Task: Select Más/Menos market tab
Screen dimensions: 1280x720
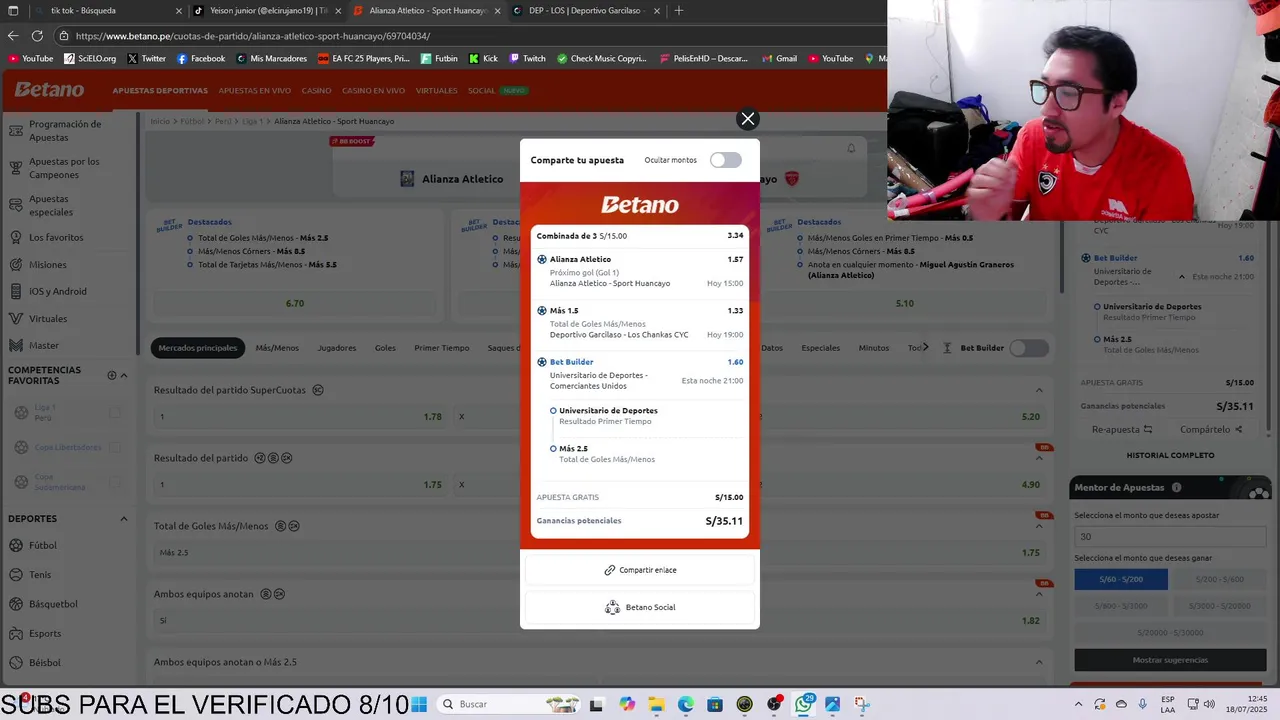Action: point(277,348)
